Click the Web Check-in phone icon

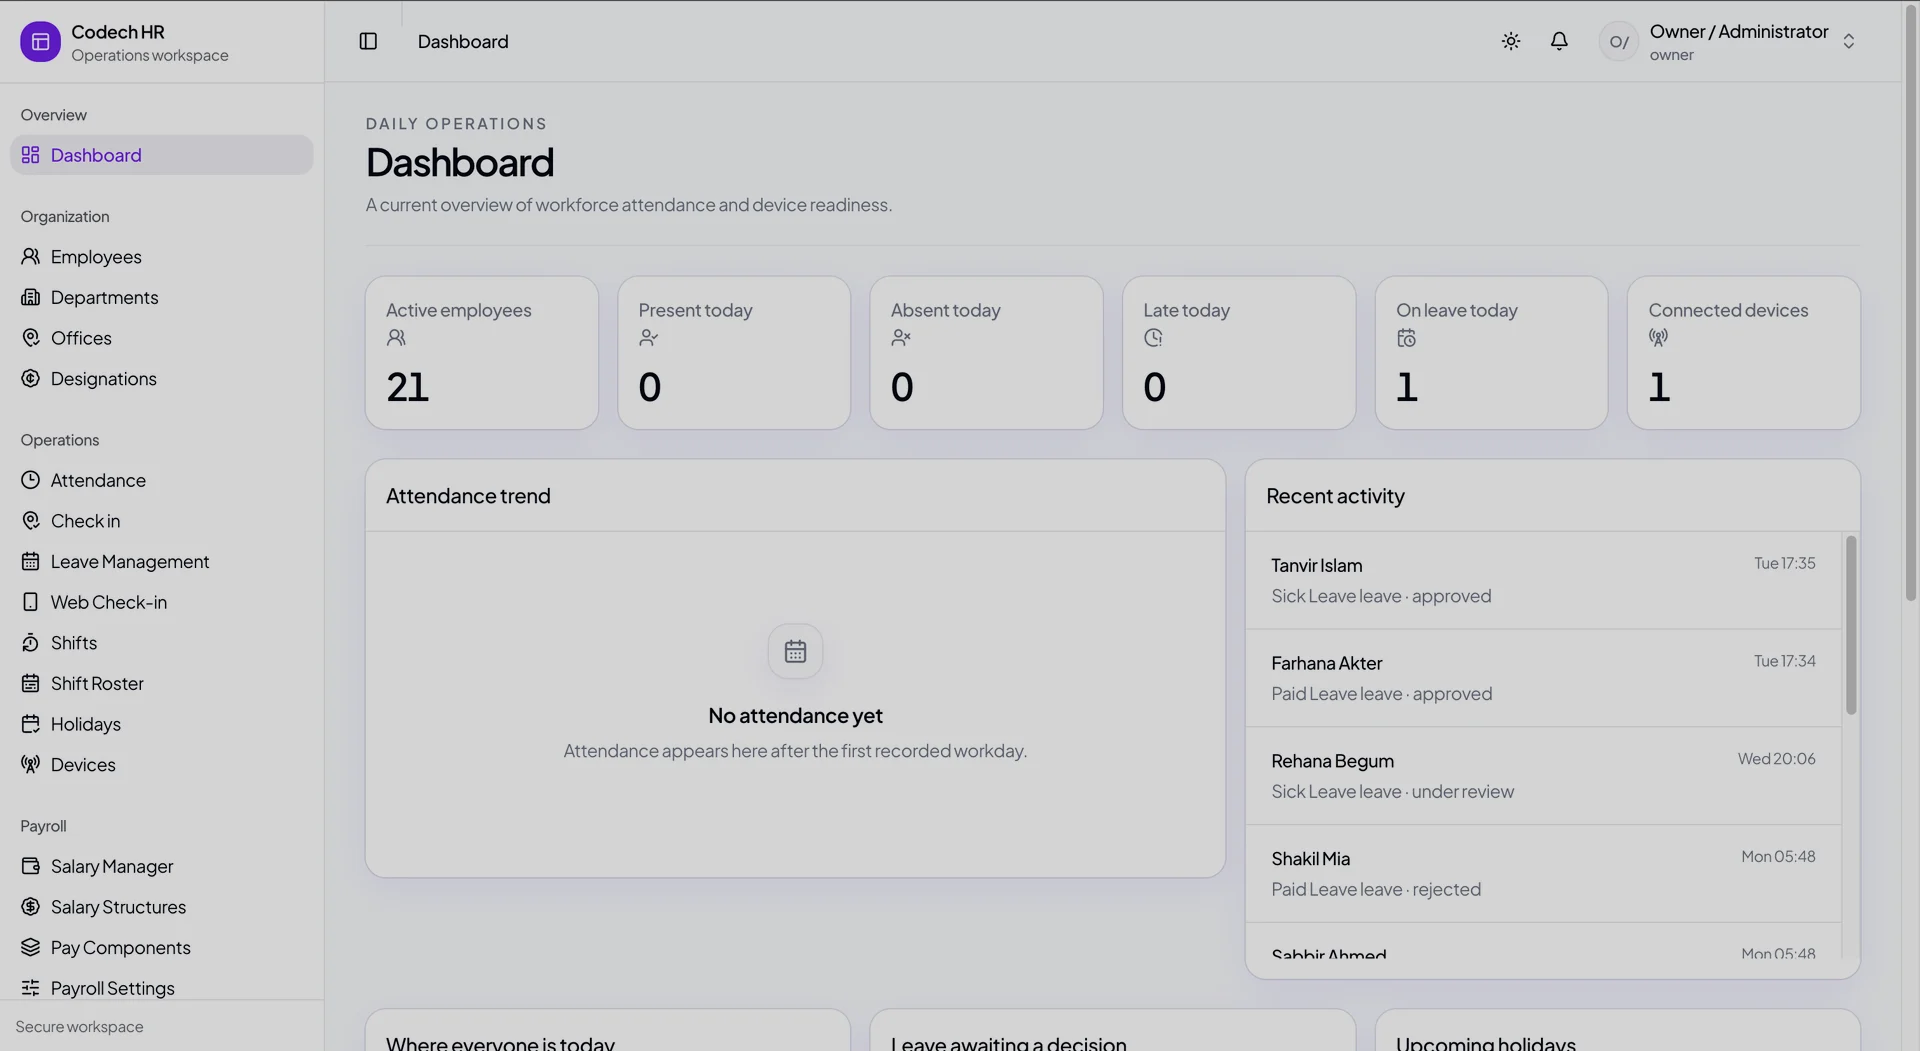[31, 603]
